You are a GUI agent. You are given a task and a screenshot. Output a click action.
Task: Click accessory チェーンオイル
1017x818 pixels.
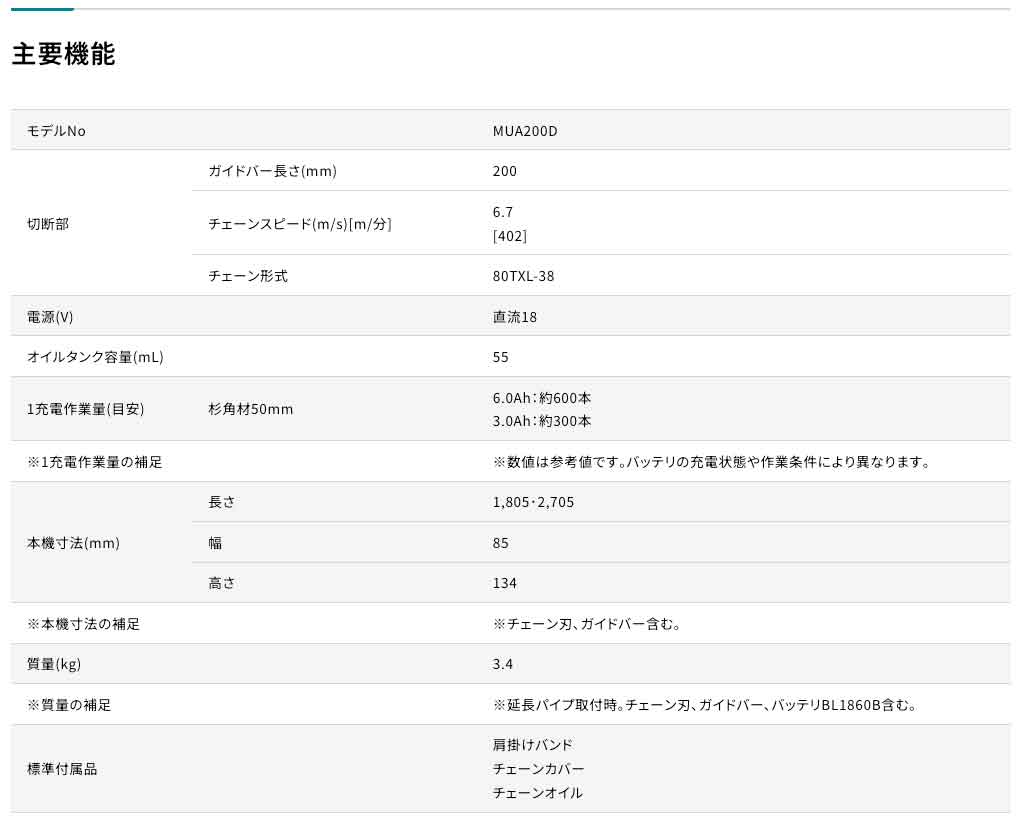(538, 793)
